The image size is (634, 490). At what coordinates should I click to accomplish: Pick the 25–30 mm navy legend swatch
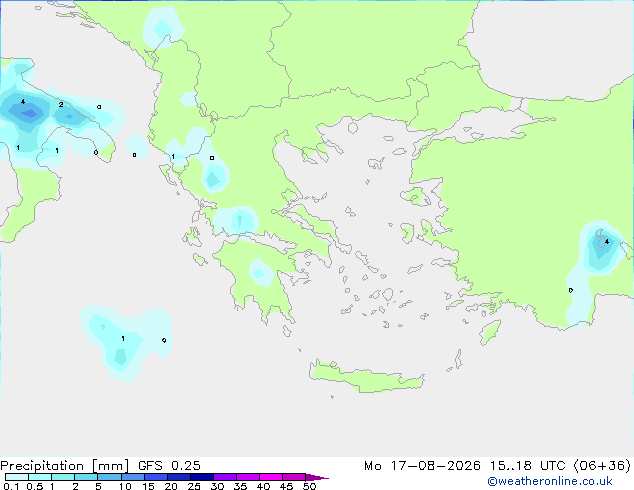click(x=202, y=477)
